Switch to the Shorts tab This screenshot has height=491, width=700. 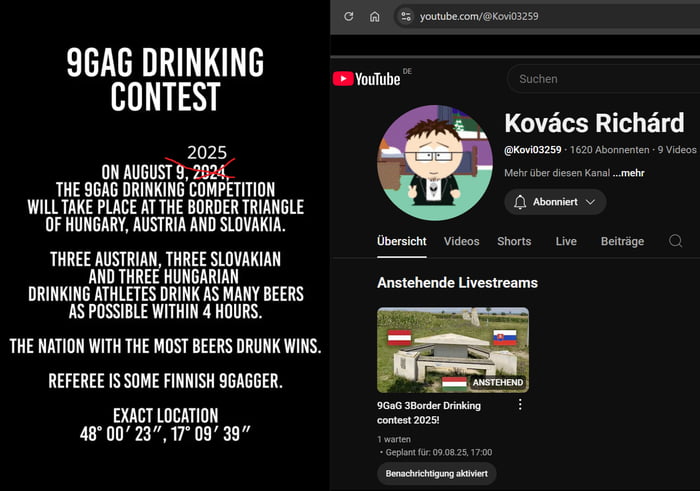pyautogui.click(x=514, y=241)
